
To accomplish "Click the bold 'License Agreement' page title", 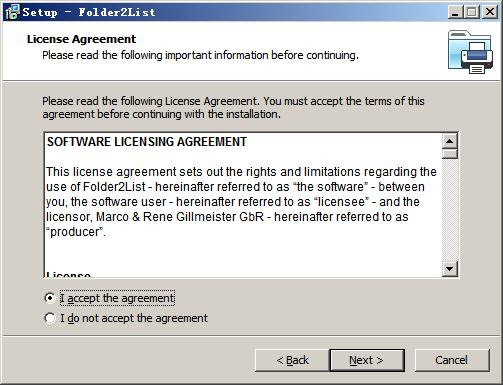I will (x=81, y=39).
